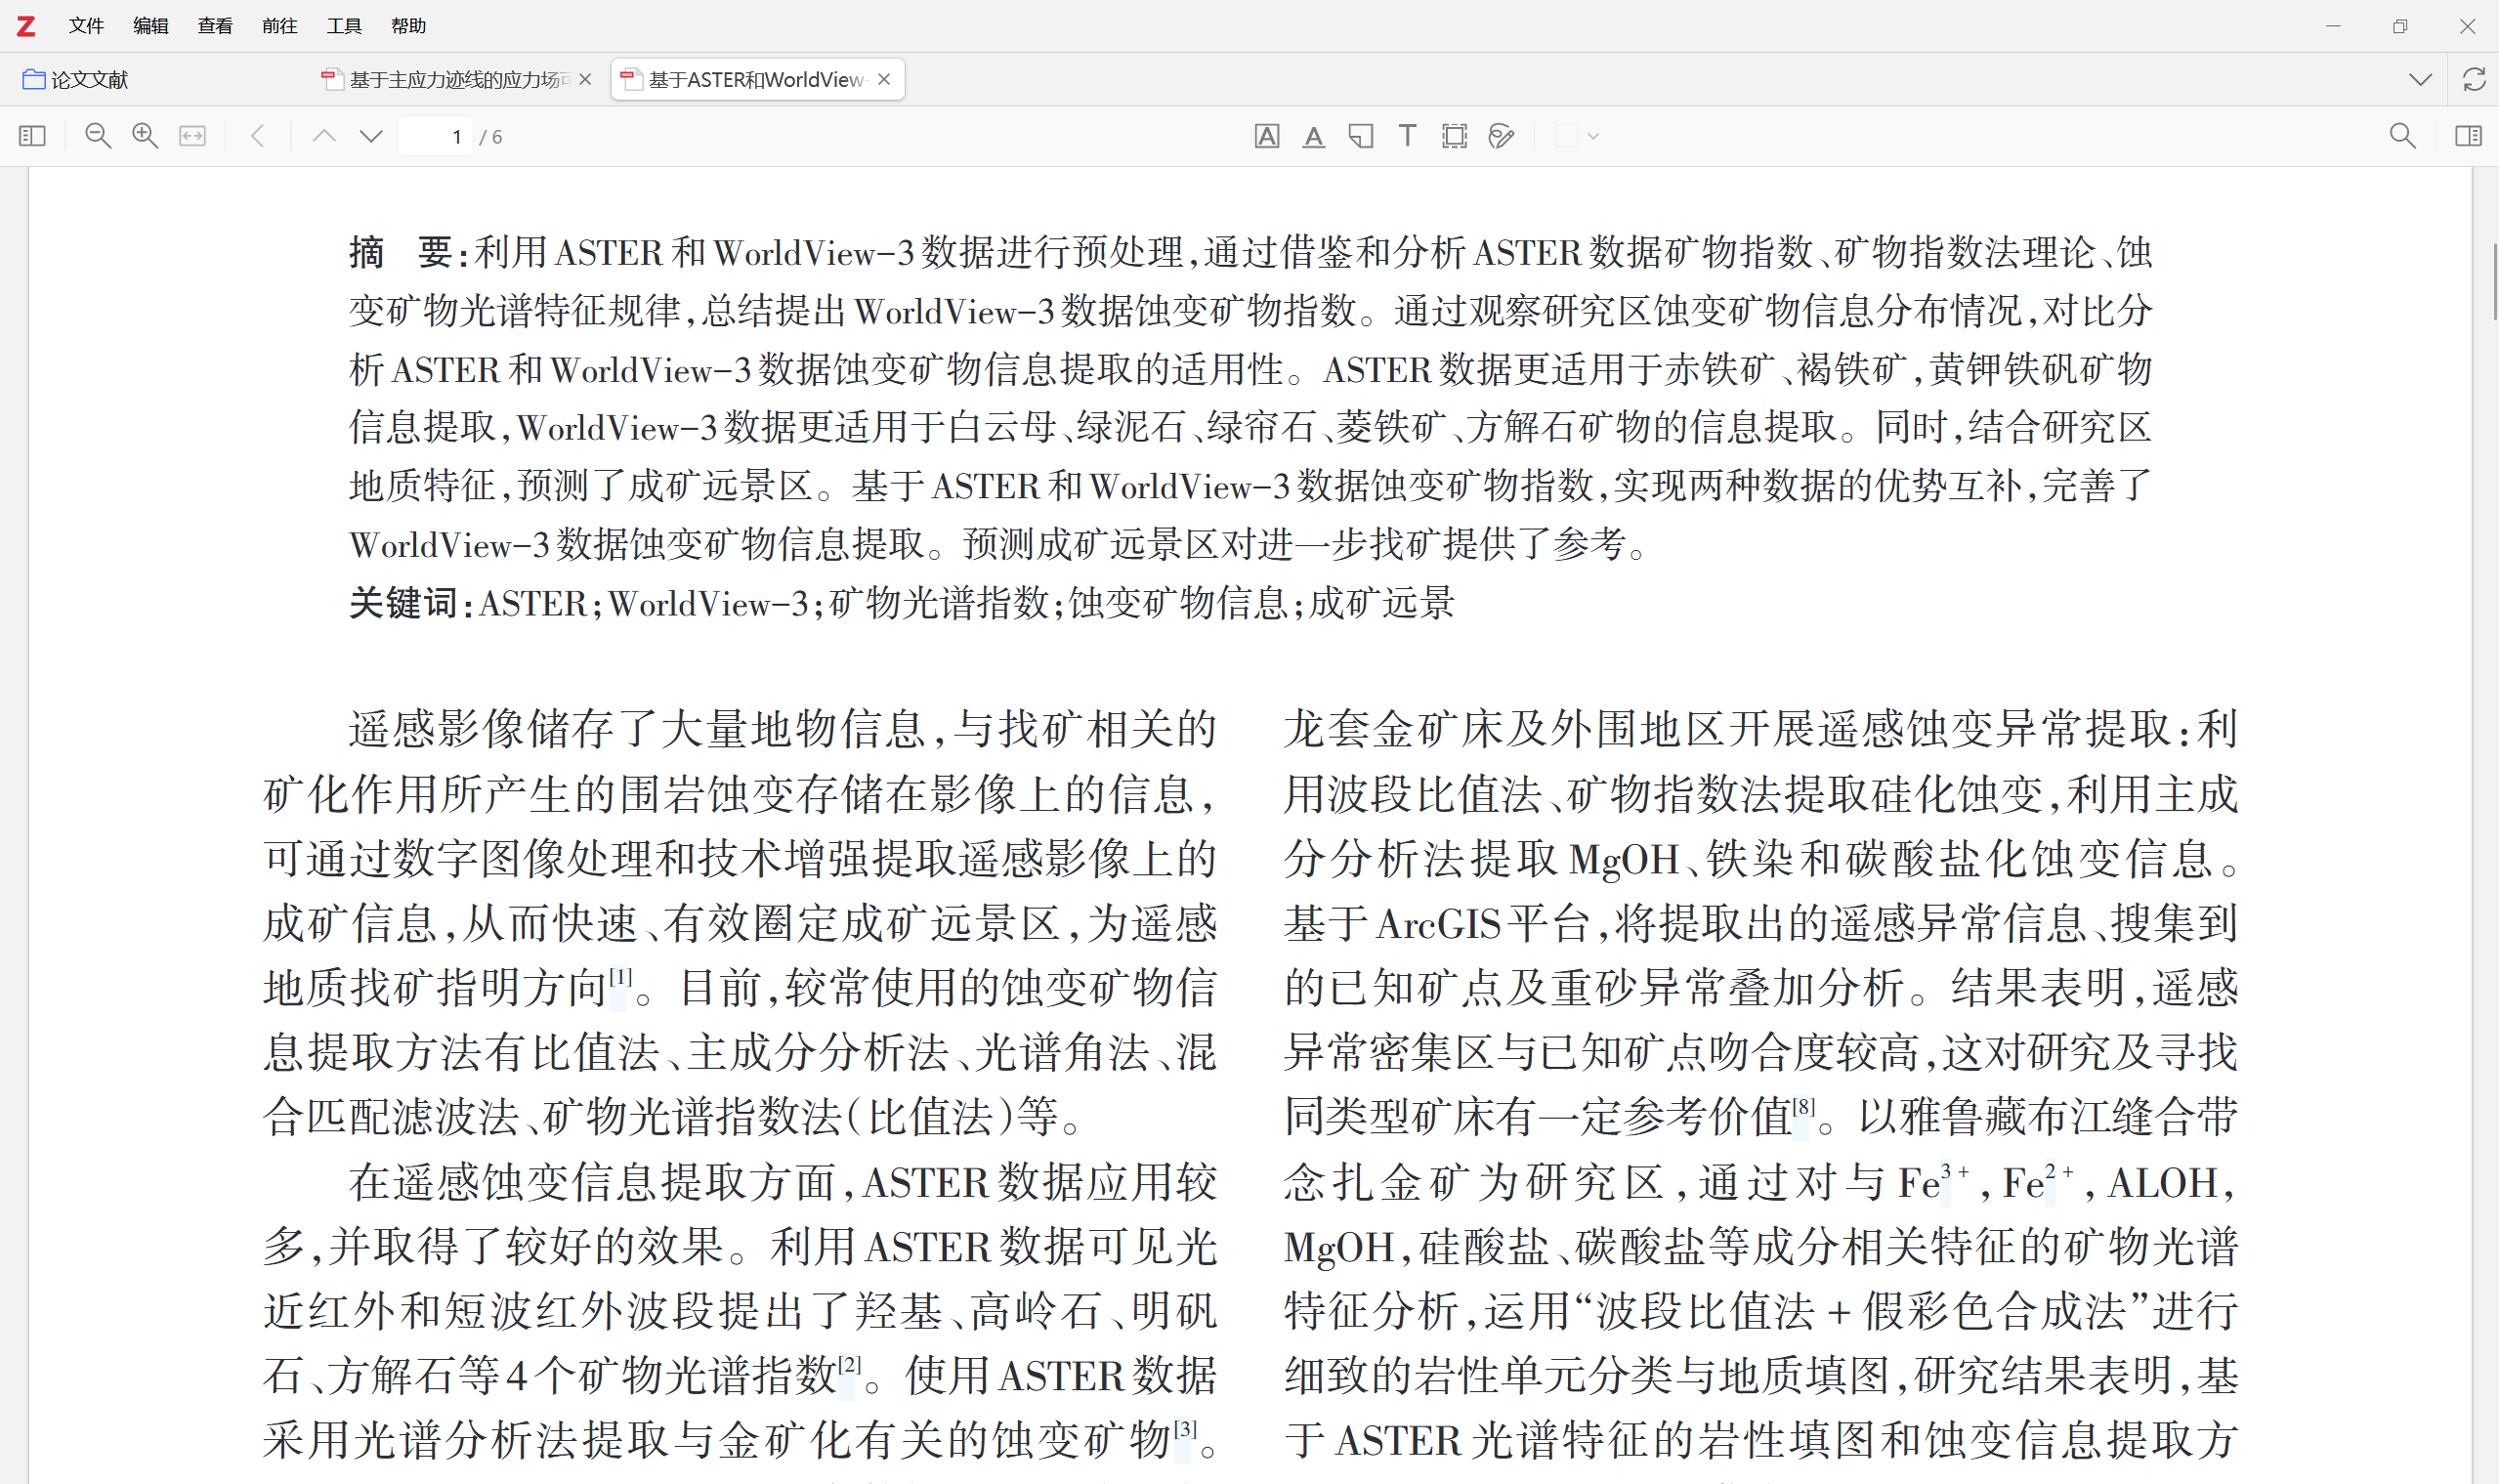Select the sticky note annotation tool
Viewport: 2499px width, 1484px height.
1360,136
